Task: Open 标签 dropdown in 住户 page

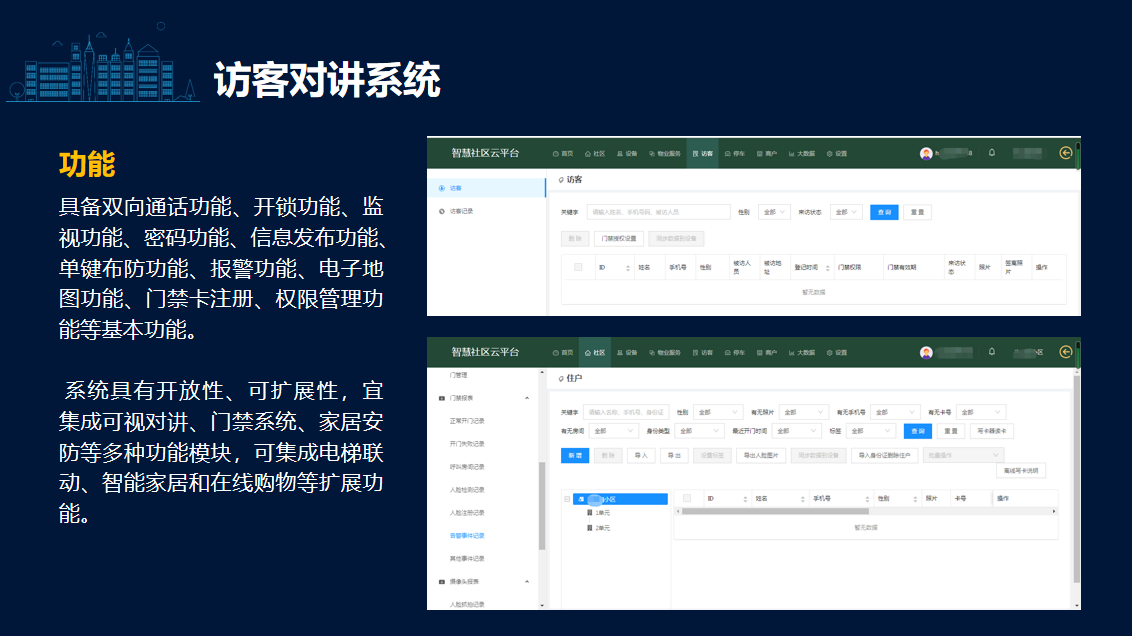Action: tap(871, 431)
